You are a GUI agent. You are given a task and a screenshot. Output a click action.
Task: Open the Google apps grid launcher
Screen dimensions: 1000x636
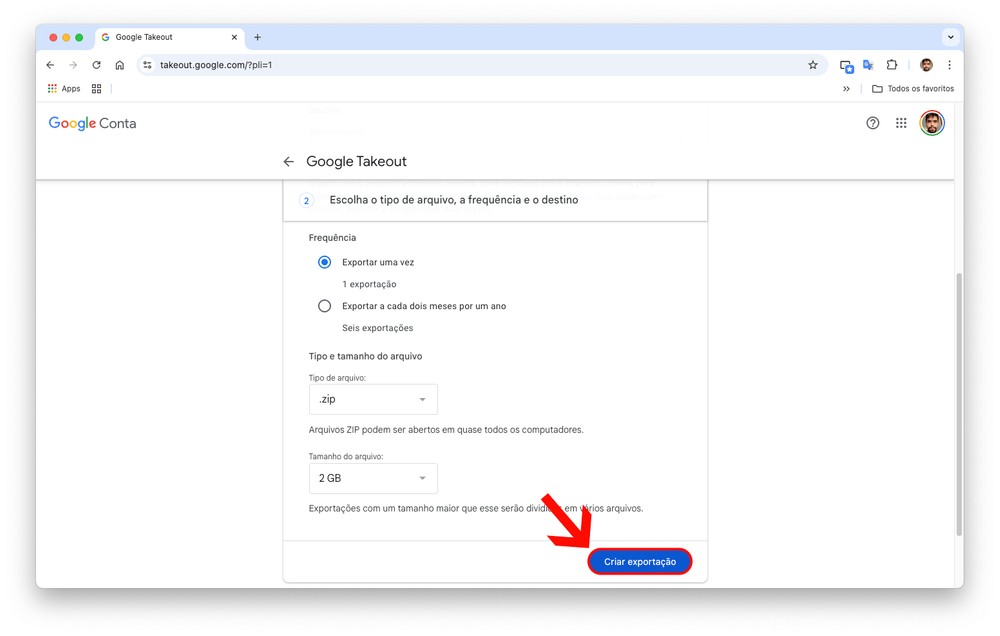pyautogui.click(x=901, y=123)
